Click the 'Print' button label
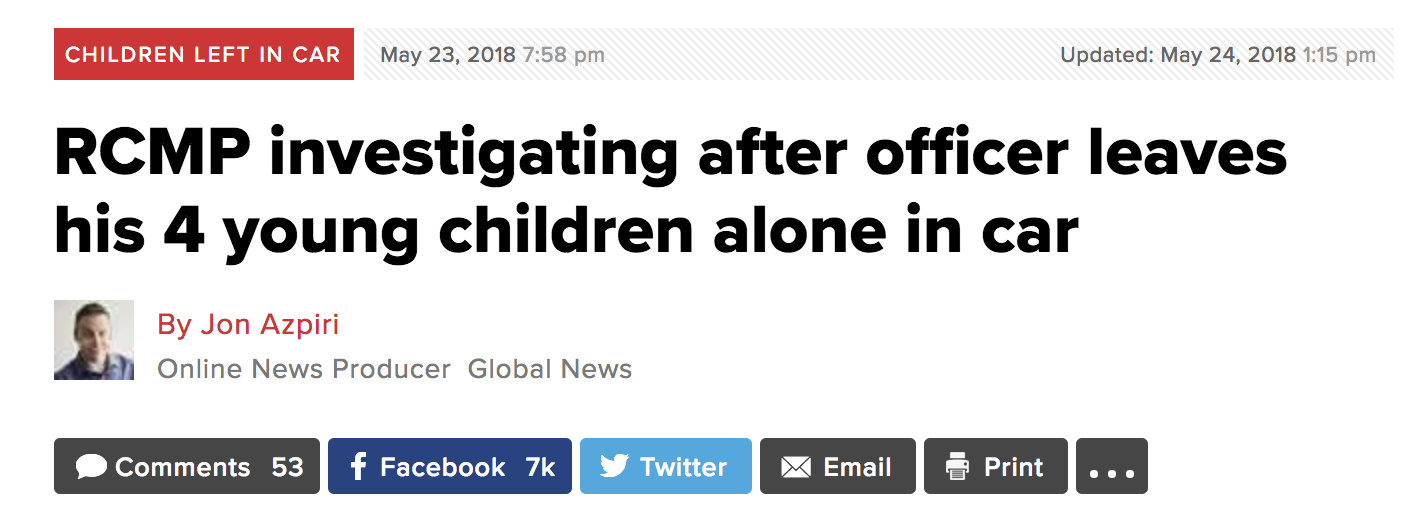The image size is (1404, 510). coord(1013,467)
